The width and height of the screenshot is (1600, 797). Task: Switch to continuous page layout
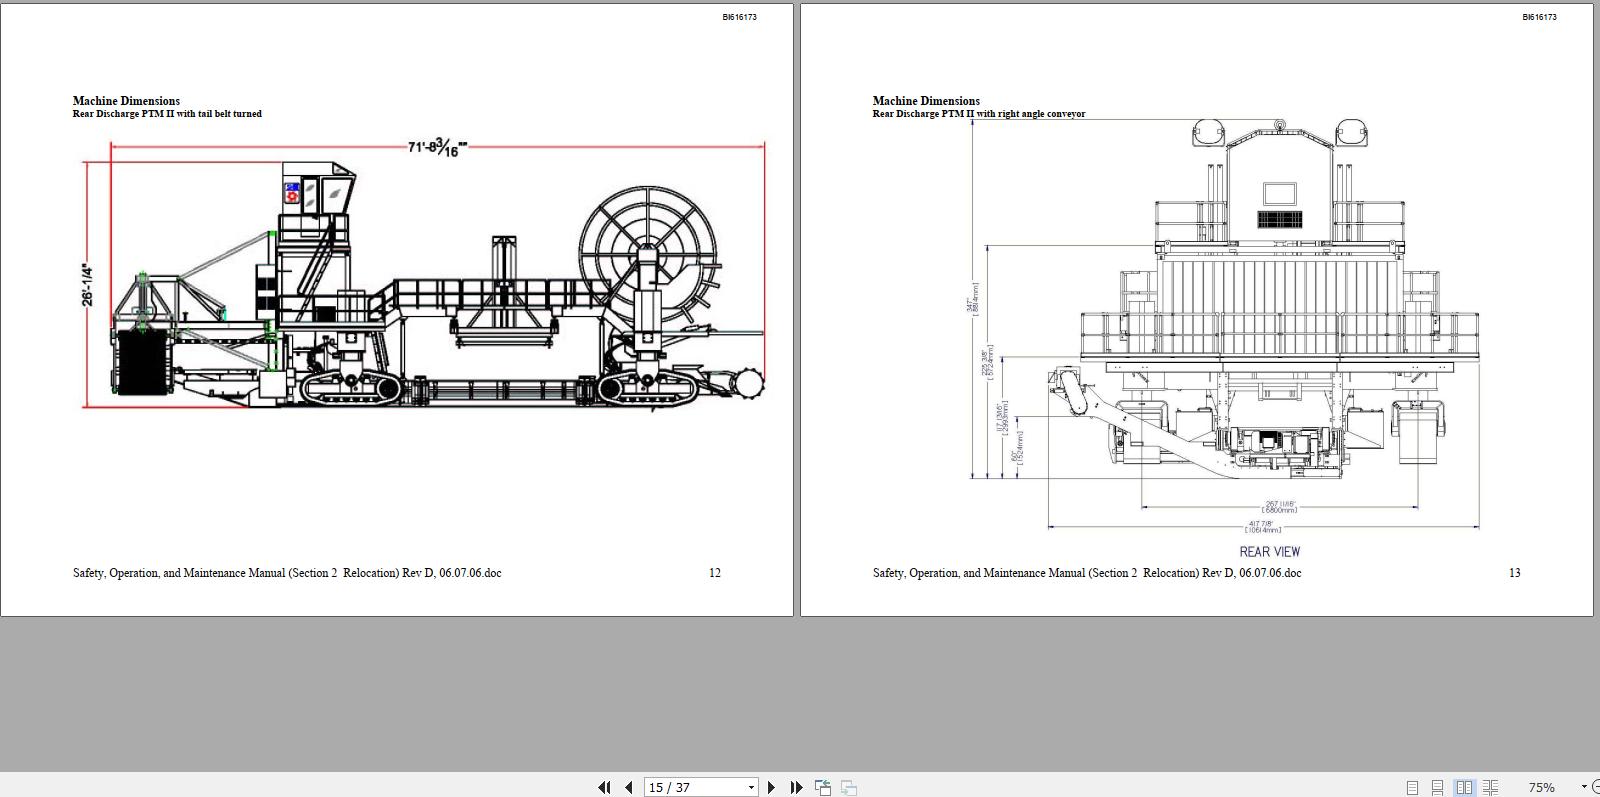tap(1437, 788)
